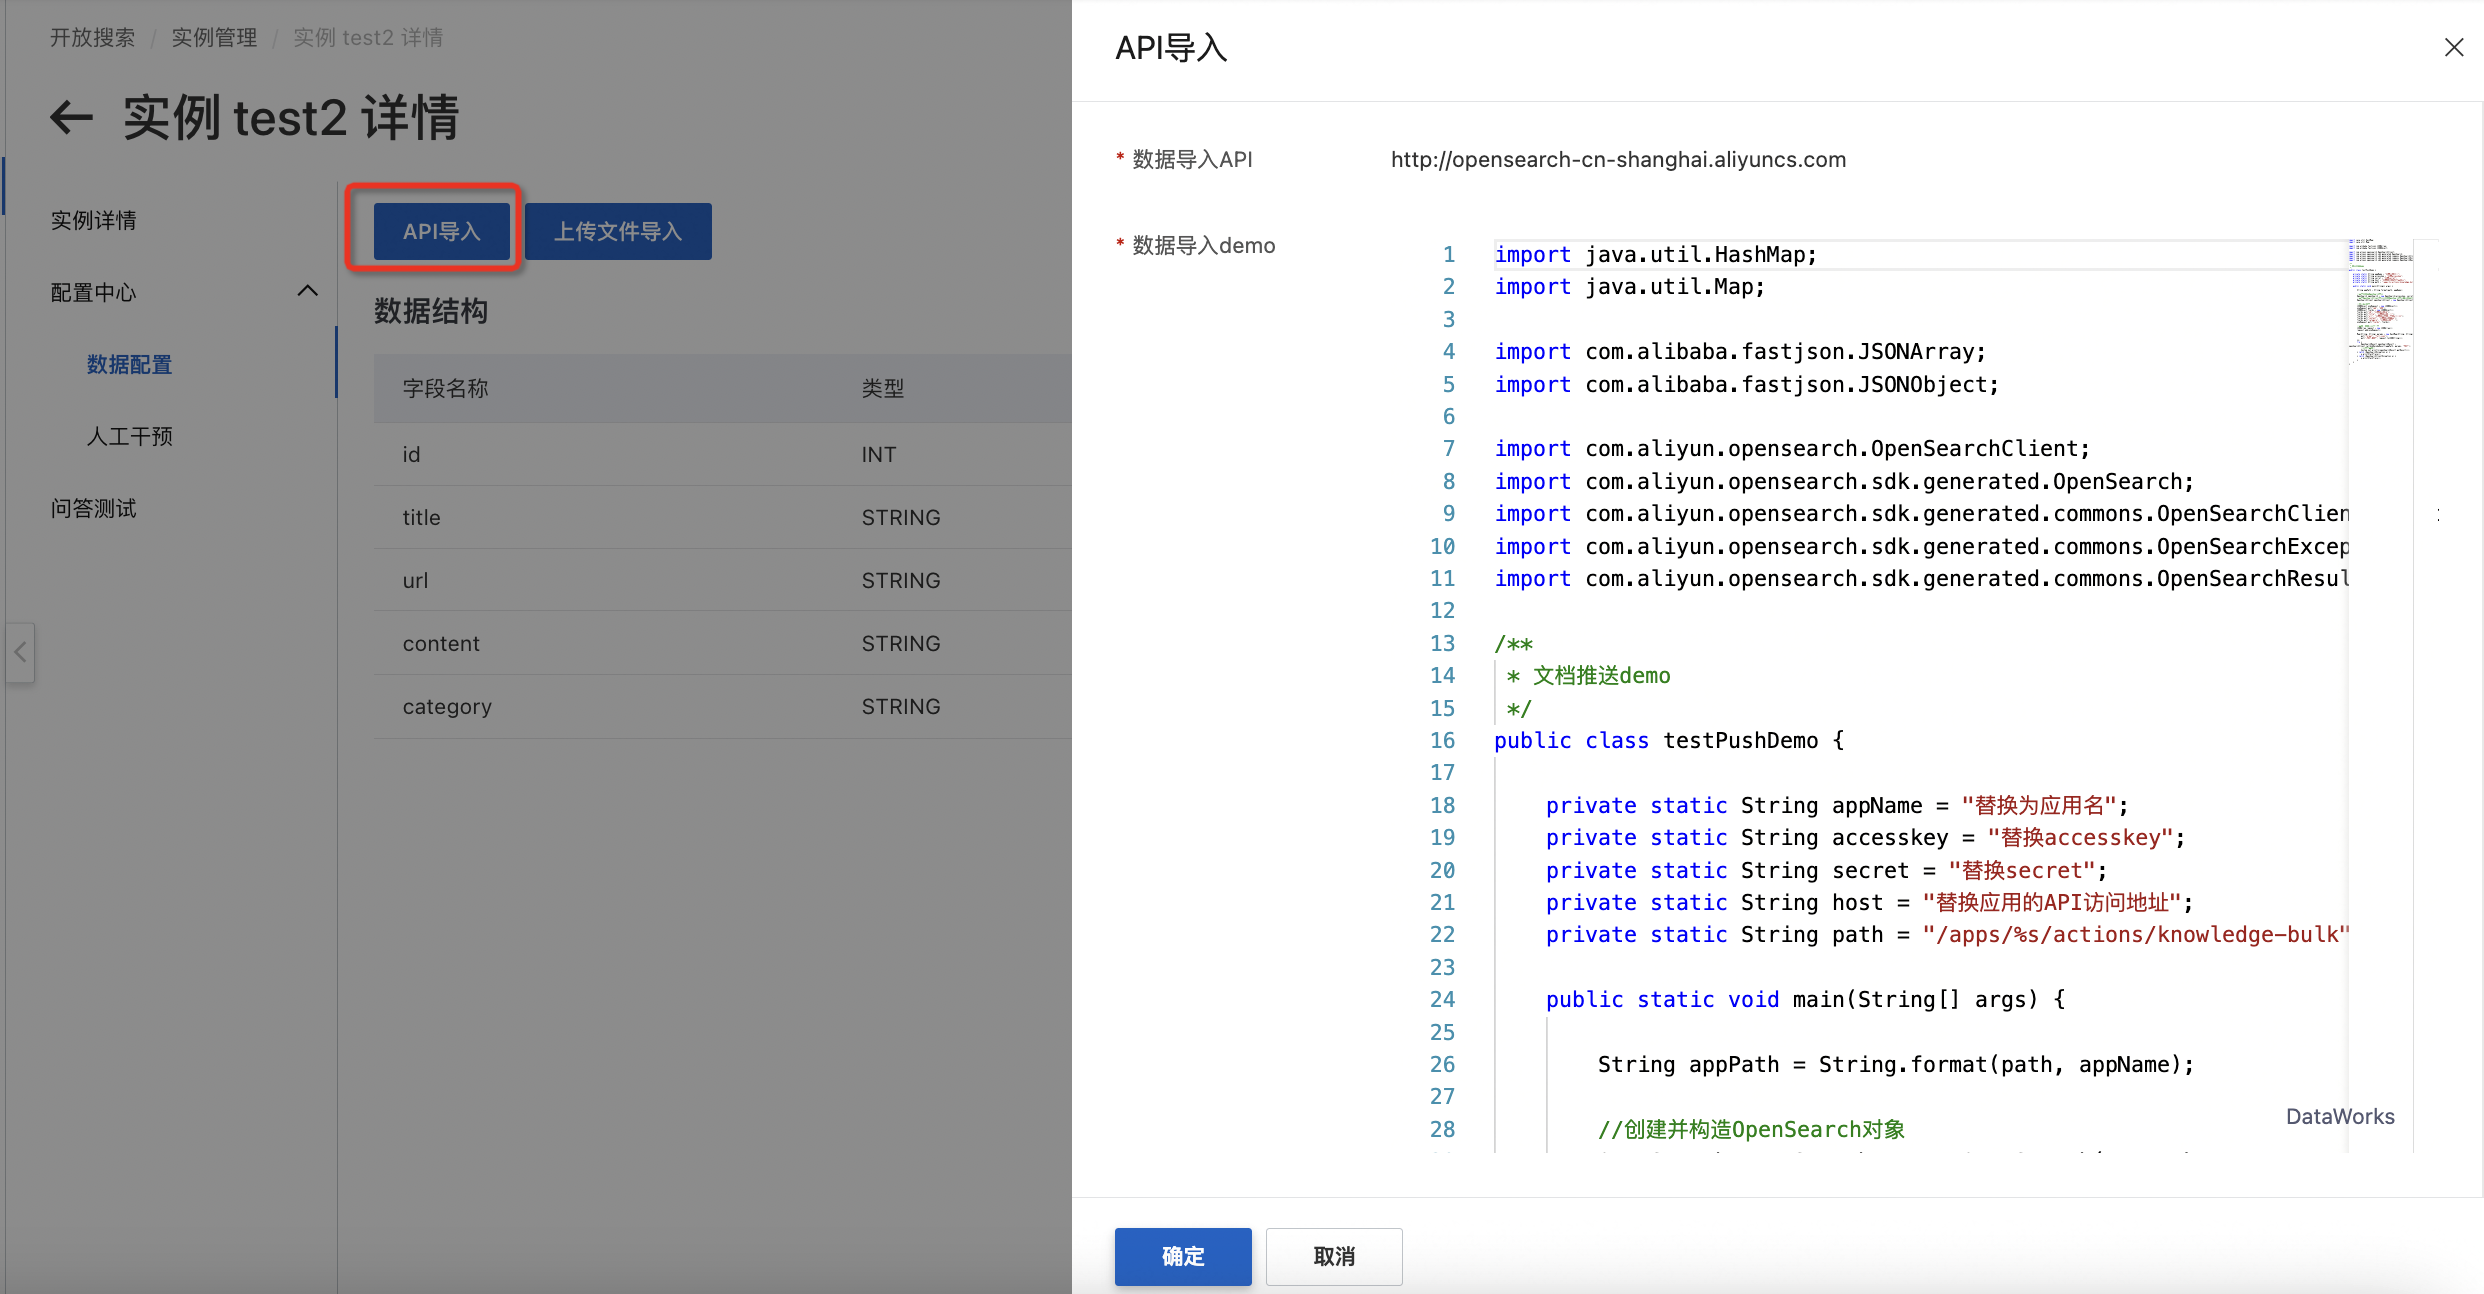Open 开放搜索 from the breadcrumb trail
Screen dimensions: 2484x1294
pyautogui.click(x=91, y=37)
